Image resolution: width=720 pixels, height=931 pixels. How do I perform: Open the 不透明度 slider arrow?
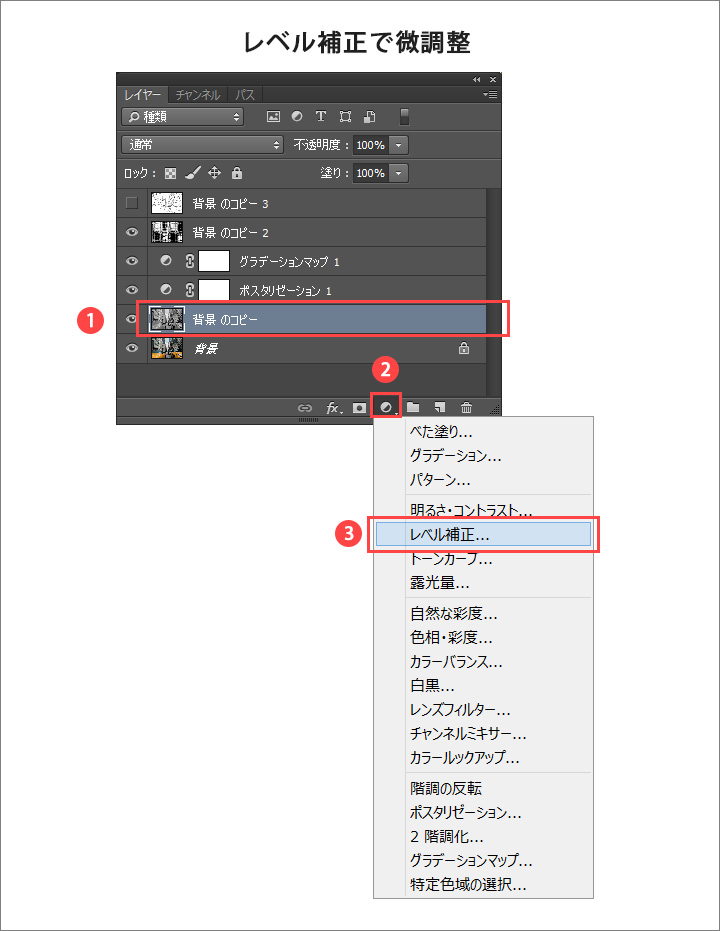(399, 145)
